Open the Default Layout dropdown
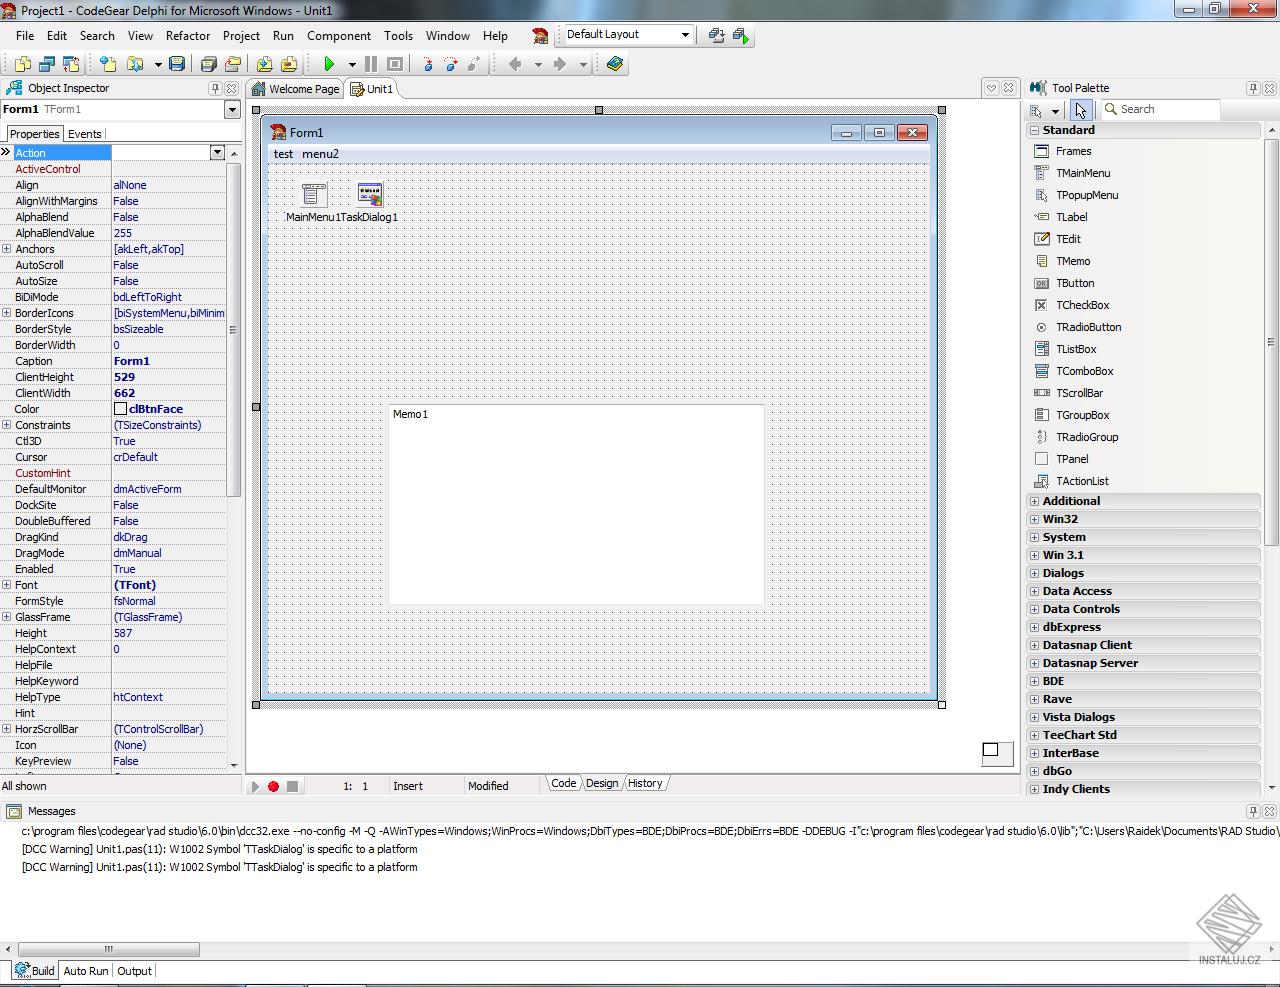 685,34
